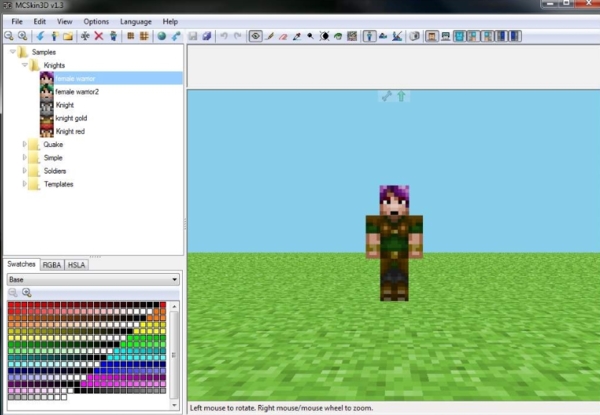Select the Dropper color picker tool

tap(297, 36)
